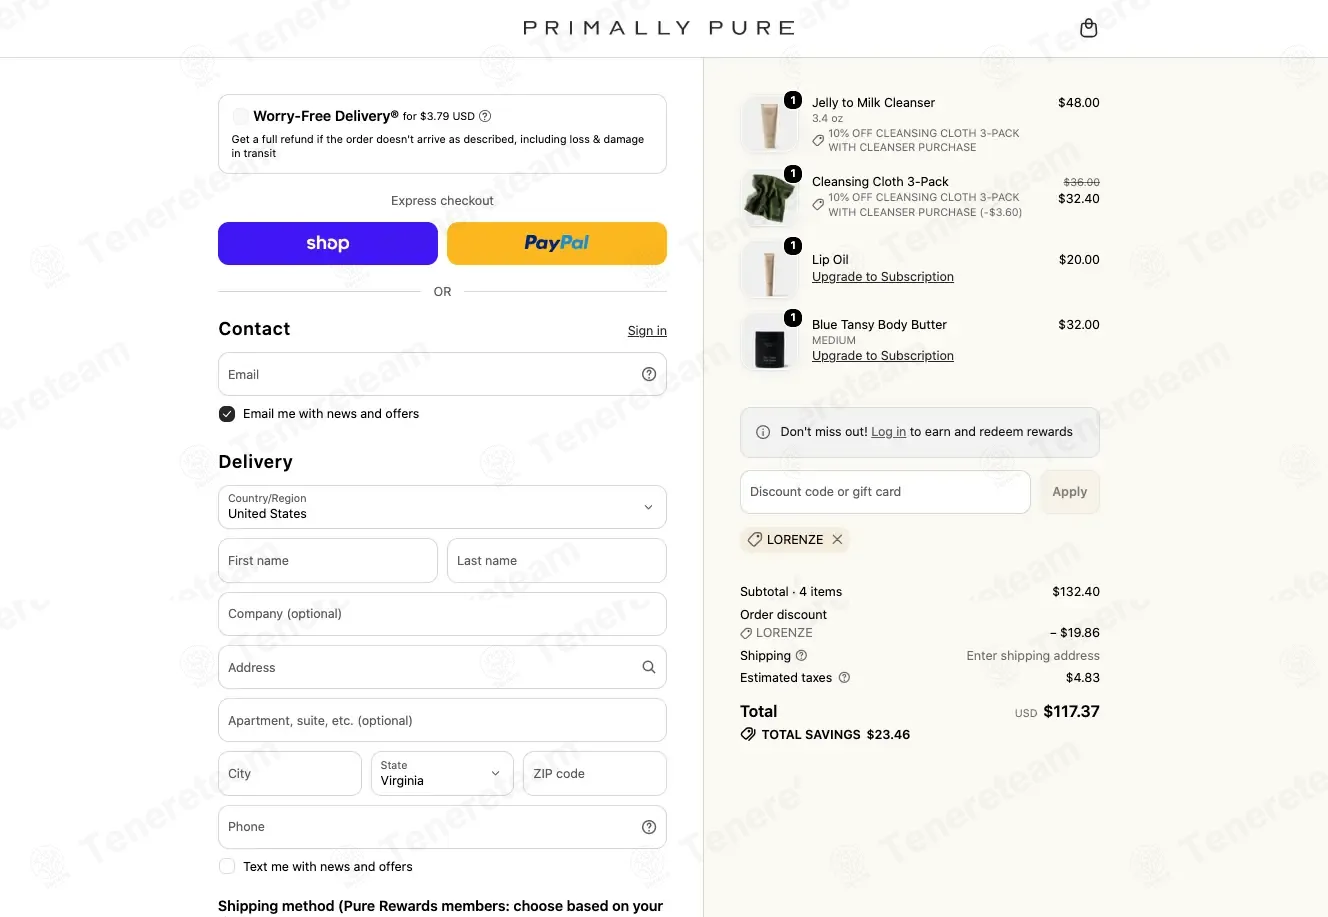Click the Cleansing Cloth 3-Pack thumbnail

pos(769,197)
